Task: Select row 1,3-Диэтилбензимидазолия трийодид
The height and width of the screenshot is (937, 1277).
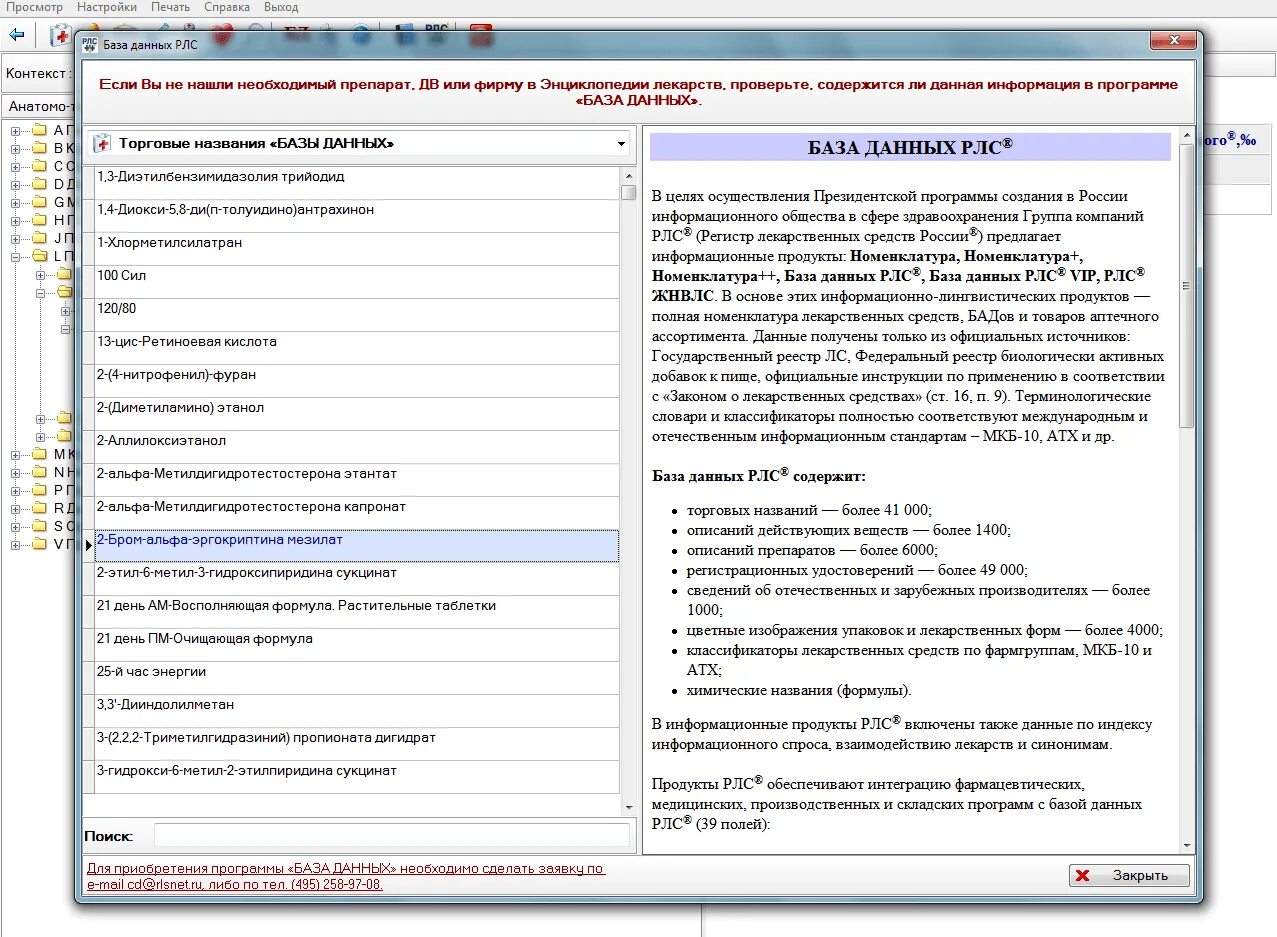Action: pos(357,183)
